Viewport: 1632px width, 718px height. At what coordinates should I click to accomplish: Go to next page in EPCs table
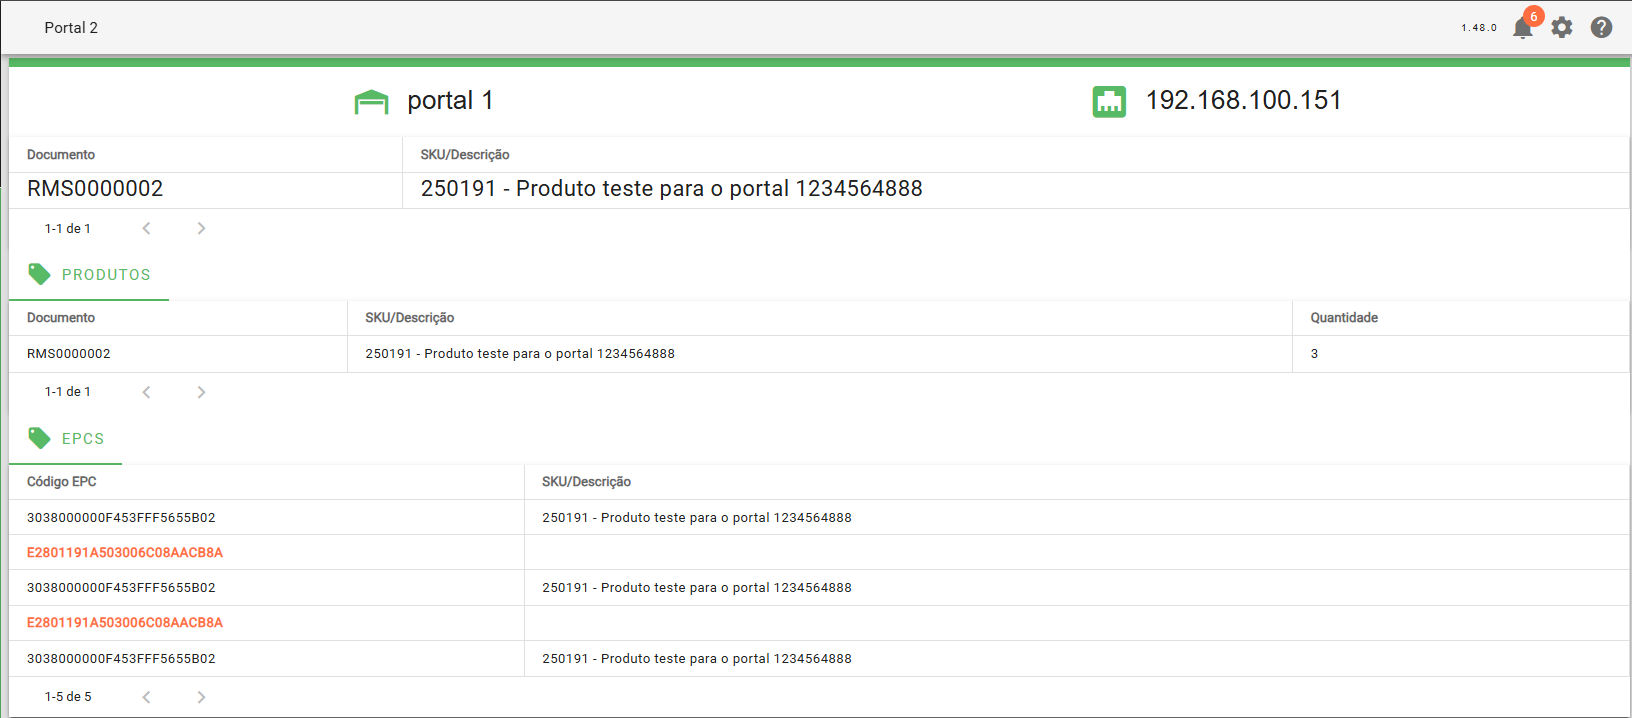coord(201,697)
